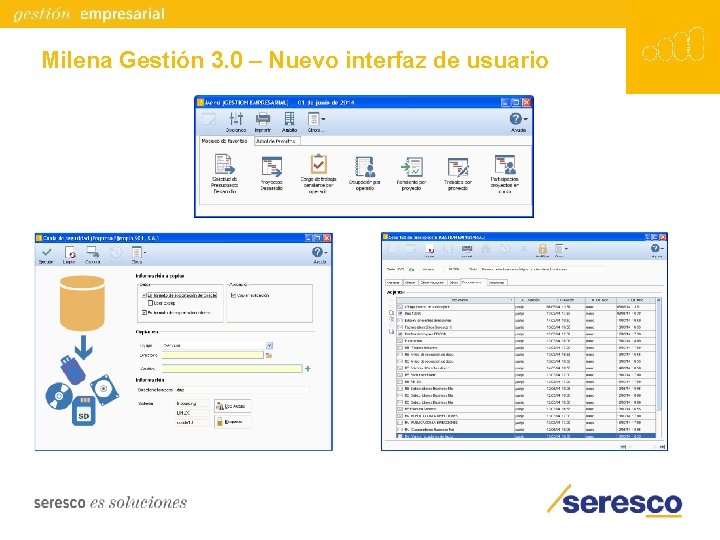Image resolution: width=720 pixels, height=540 pixels.
Task: Click first-record arrow at request window bottom
Action: 623,446
